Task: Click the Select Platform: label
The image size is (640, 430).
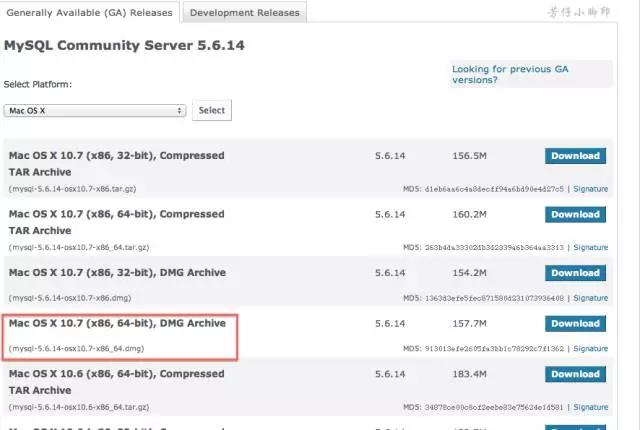Action: coord(38,84)
